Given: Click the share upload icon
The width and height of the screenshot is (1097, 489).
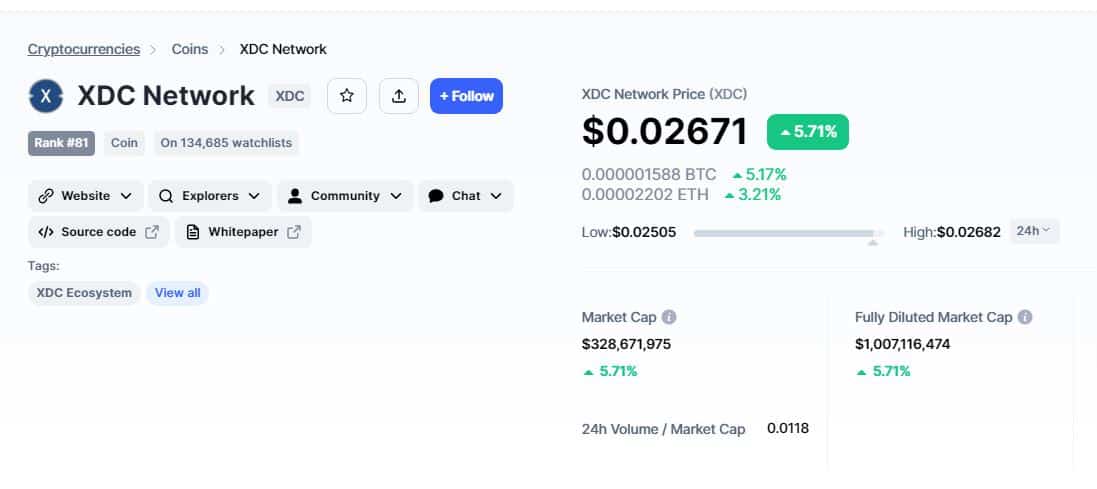Looking at the screenshot, I should [x=399, y=96].
